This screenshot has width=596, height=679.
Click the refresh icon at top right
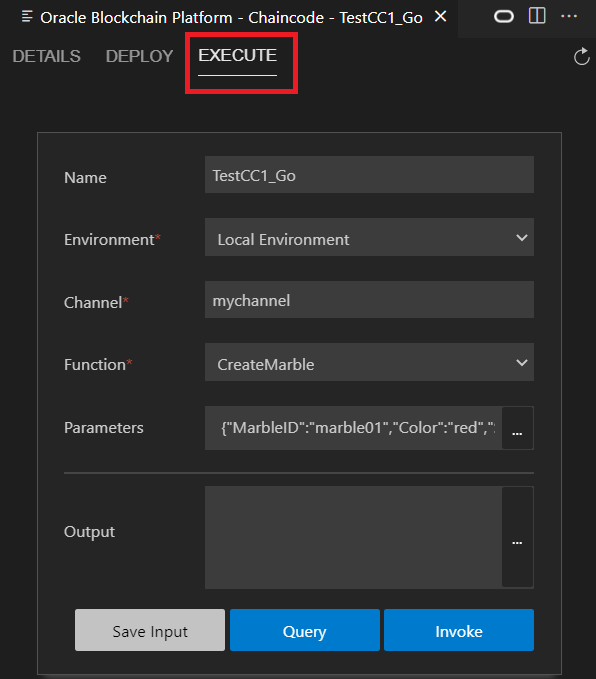[581, 57]
